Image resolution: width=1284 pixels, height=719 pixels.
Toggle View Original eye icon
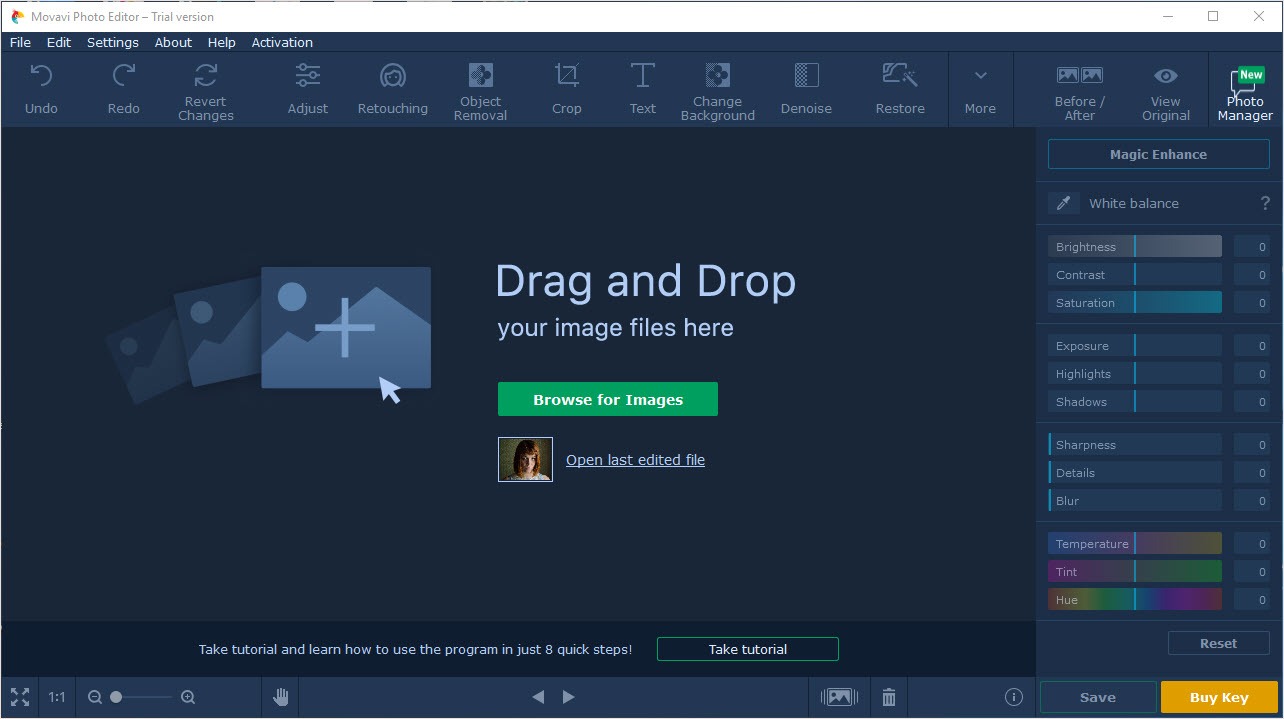(x=1166, y=76)
